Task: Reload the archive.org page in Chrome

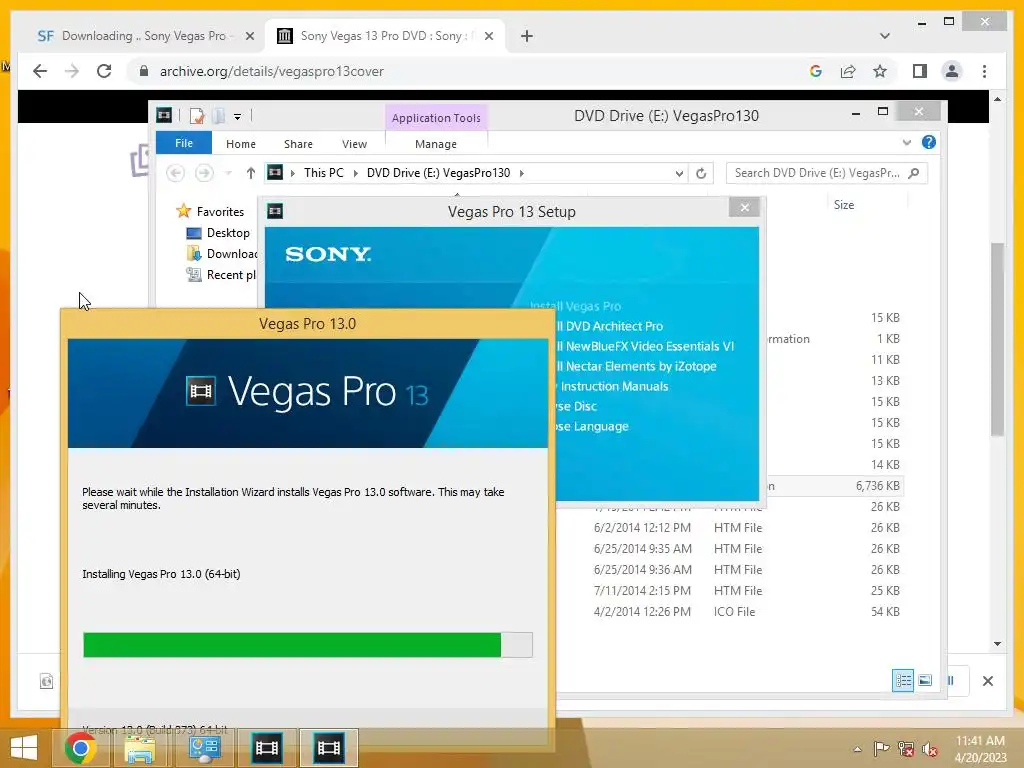Action: coord(104,71)
